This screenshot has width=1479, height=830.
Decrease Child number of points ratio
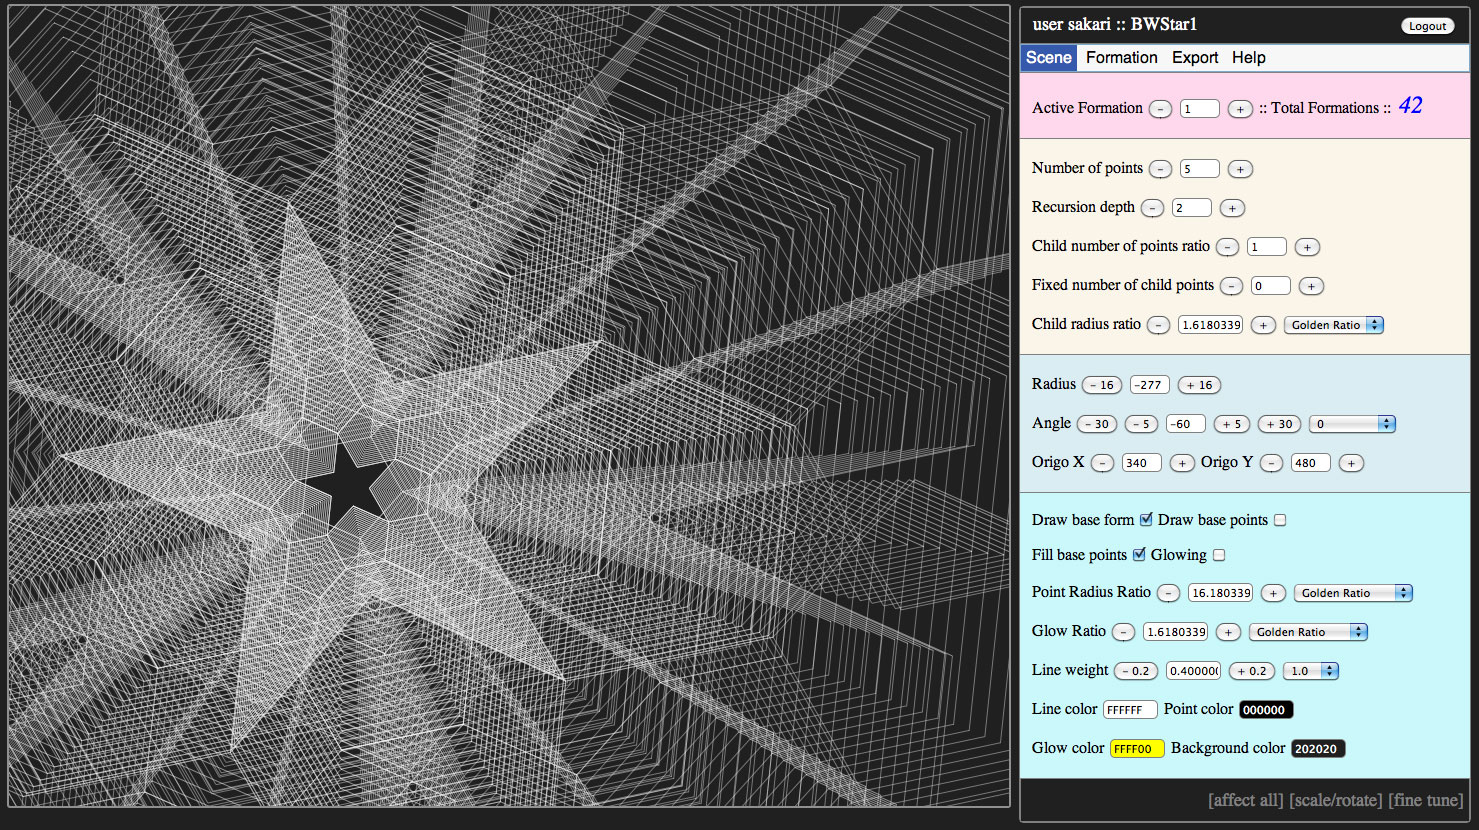[1228, 247]
